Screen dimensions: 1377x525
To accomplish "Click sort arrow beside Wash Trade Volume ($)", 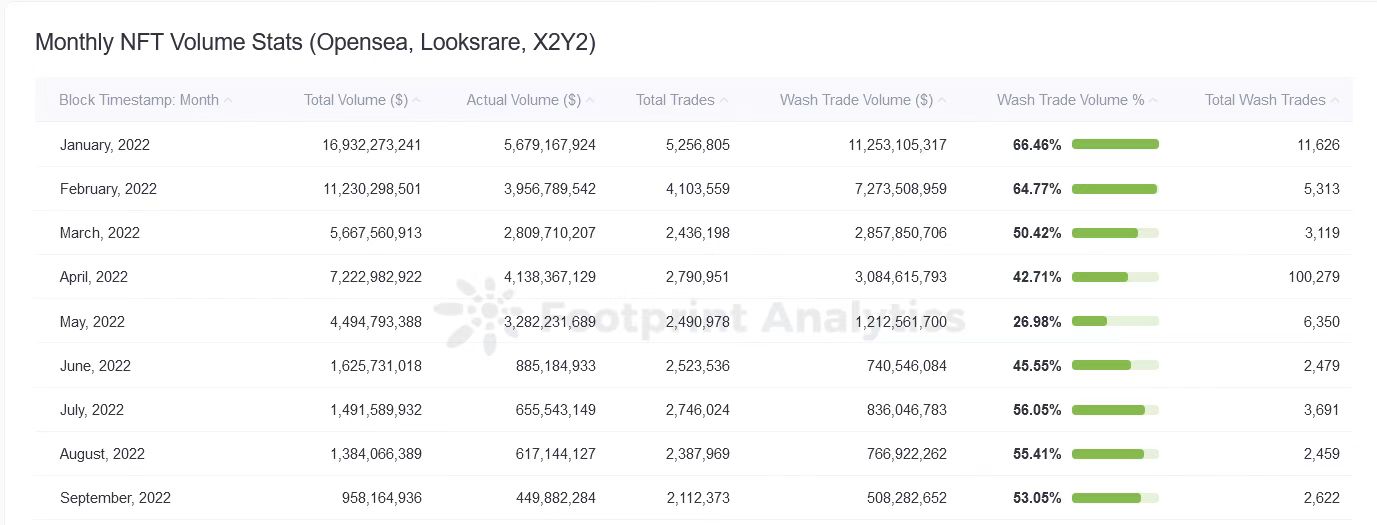I will [x=942, y=101].
